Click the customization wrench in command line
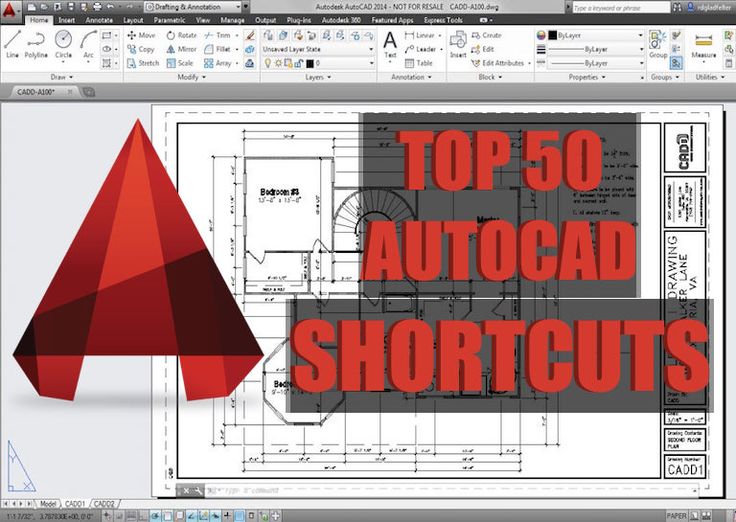This screenshot has height=522, width=736. click(x=198, y=491)
